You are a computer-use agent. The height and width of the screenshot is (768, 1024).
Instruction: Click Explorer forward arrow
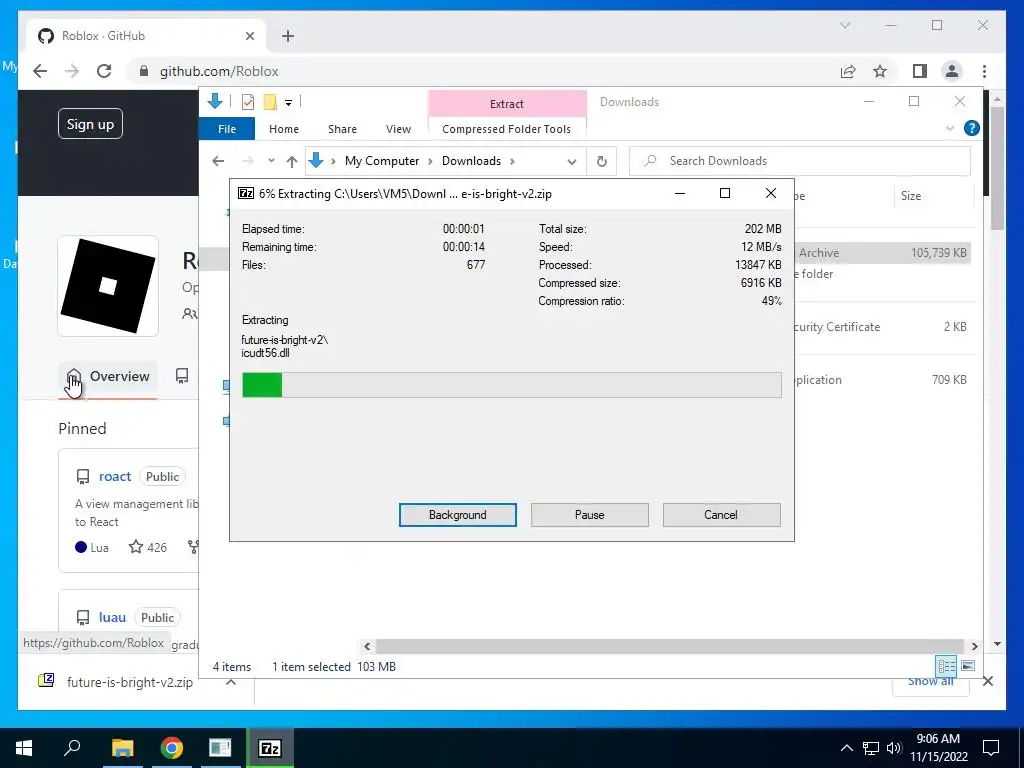[x=248, y=161]
